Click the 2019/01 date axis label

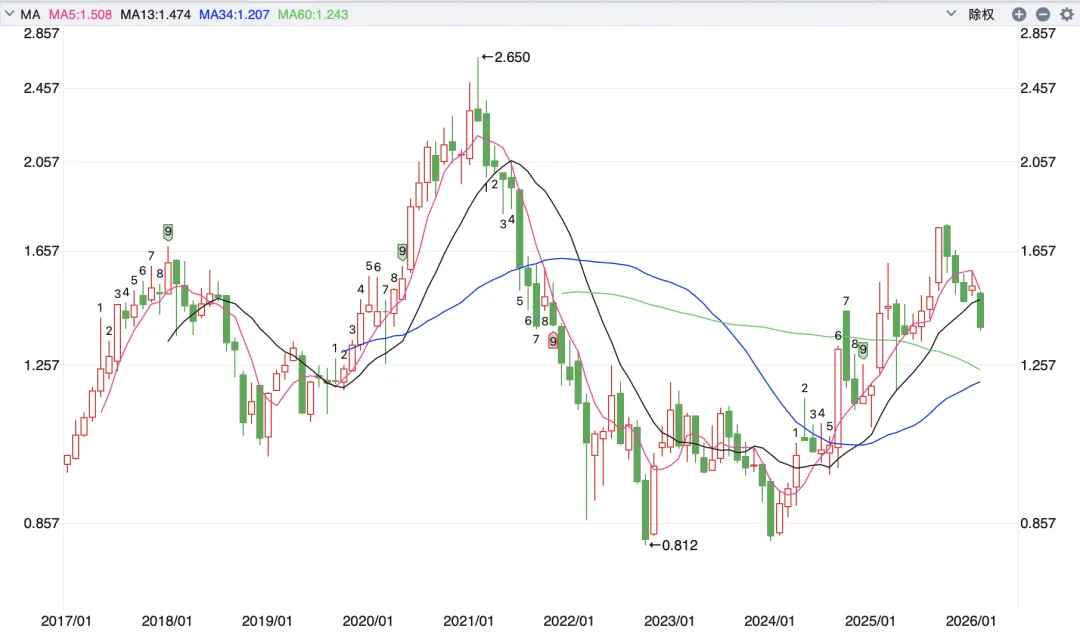(267, 621)
